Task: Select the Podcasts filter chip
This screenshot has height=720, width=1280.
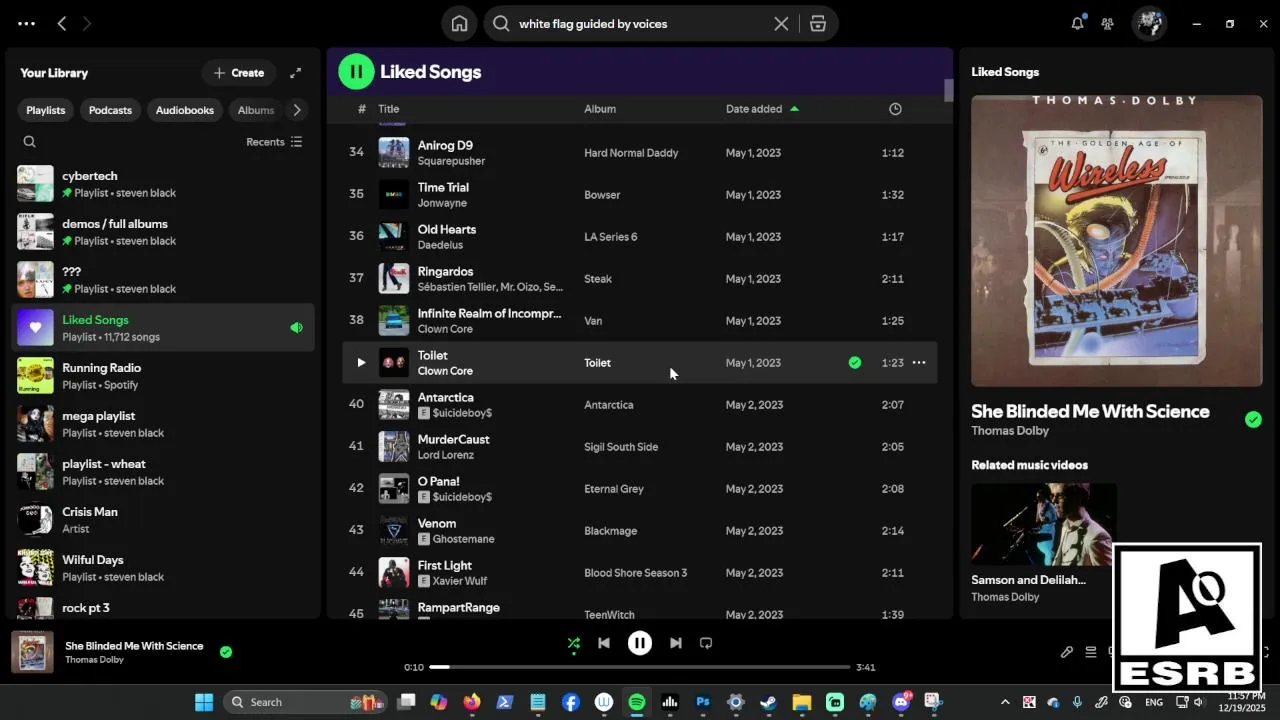Action: [110, 110]
